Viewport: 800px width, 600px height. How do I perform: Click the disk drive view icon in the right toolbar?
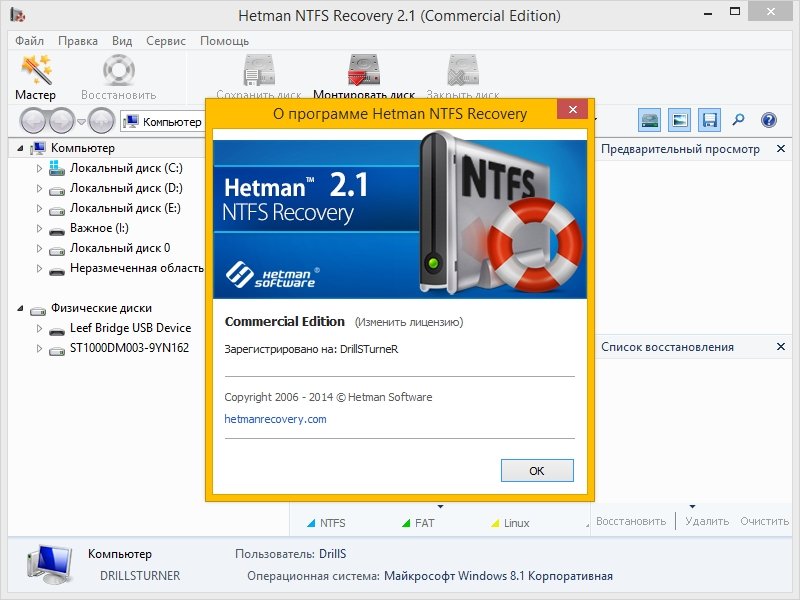(x=650, y=120)
